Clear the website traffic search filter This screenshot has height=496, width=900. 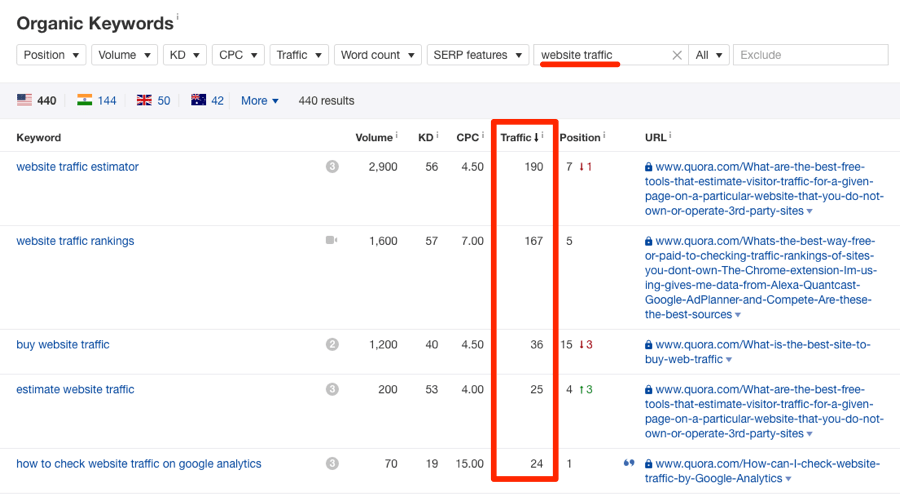click(677, 55)
